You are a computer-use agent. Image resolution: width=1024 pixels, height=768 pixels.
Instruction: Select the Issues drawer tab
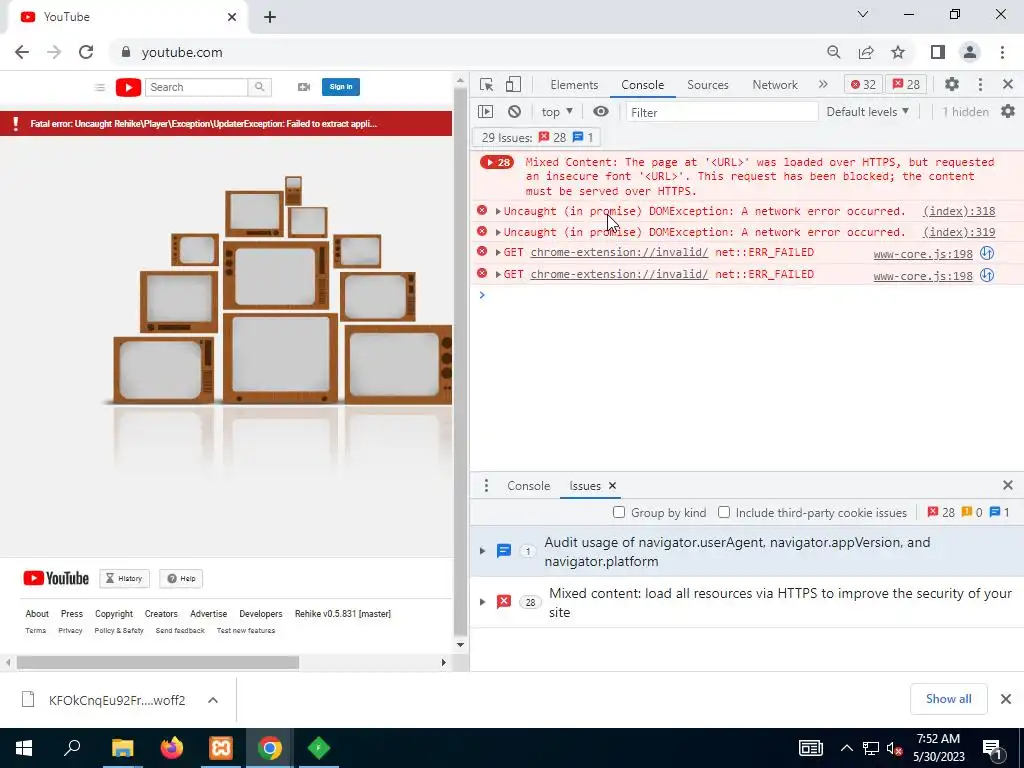click(585, 486)
